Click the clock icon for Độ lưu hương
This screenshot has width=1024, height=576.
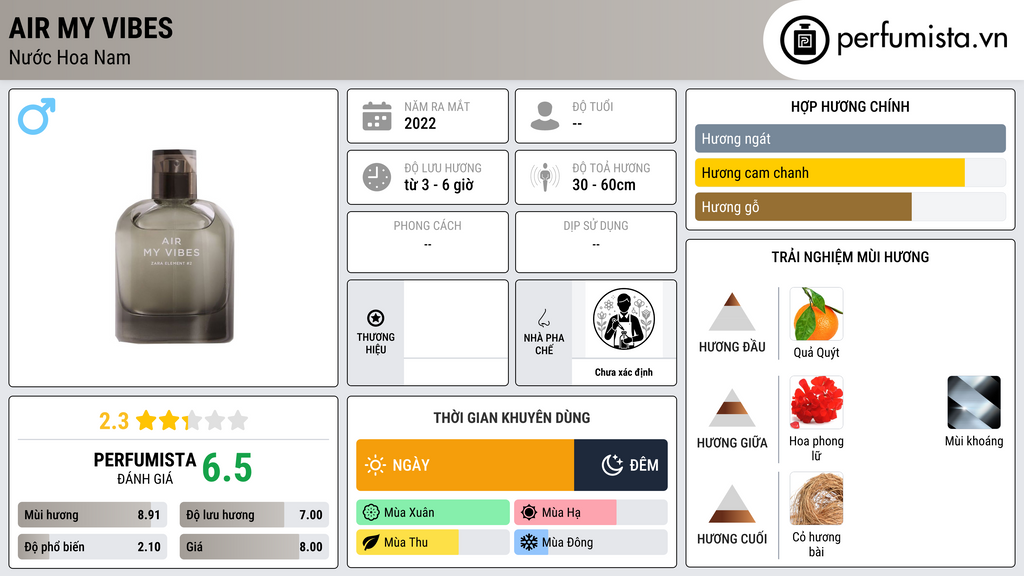tap(377, 177)
